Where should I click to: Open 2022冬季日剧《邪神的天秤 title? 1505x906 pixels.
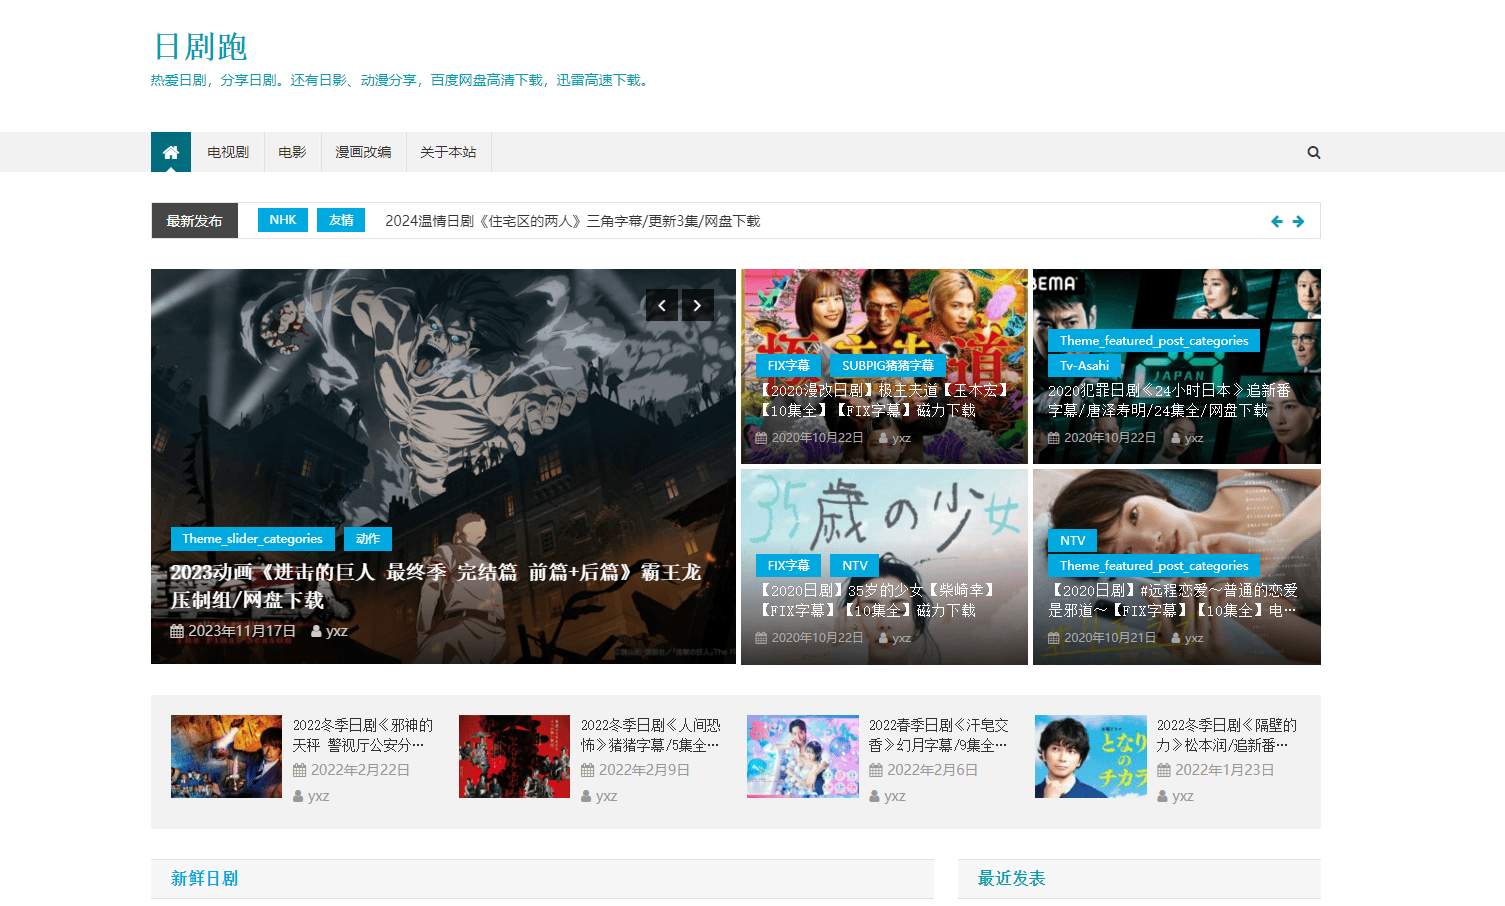coord(363,735)
